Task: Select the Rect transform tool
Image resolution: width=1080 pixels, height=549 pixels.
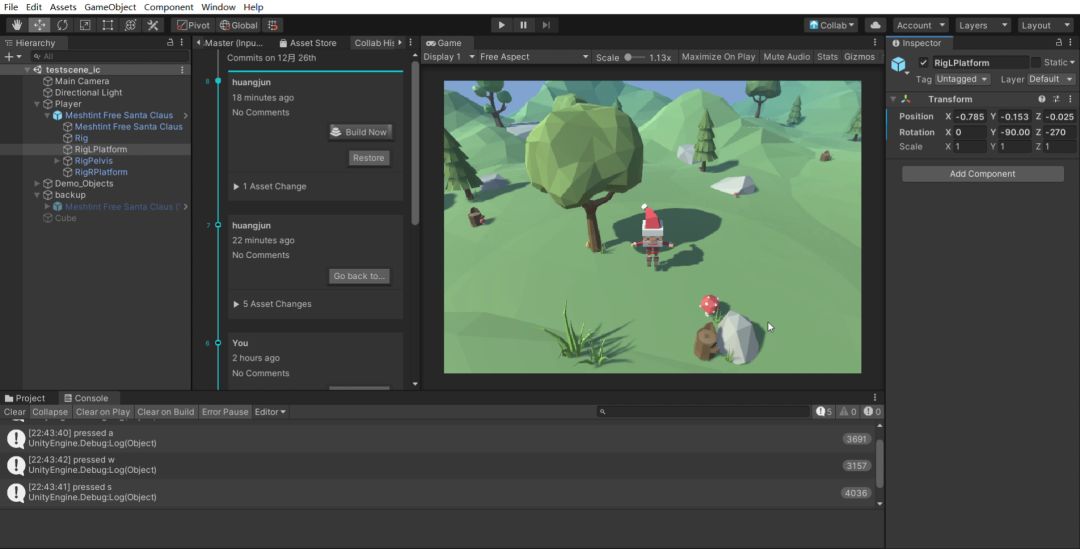Action: 108,25
